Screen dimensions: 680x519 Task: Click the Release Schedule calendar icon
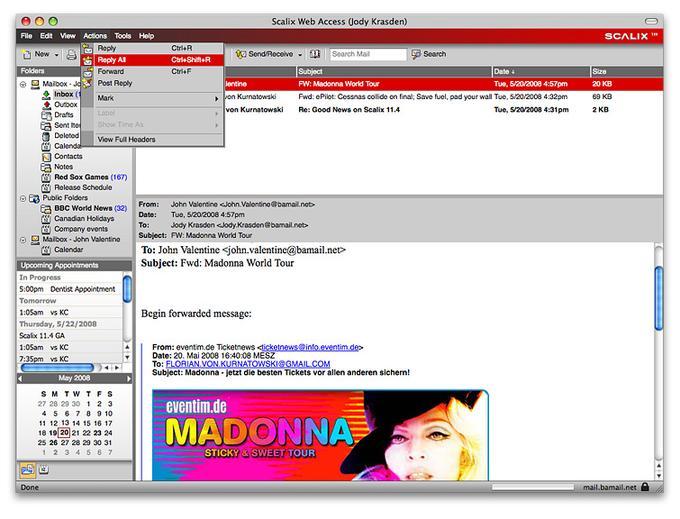click(x=46, y=188)
